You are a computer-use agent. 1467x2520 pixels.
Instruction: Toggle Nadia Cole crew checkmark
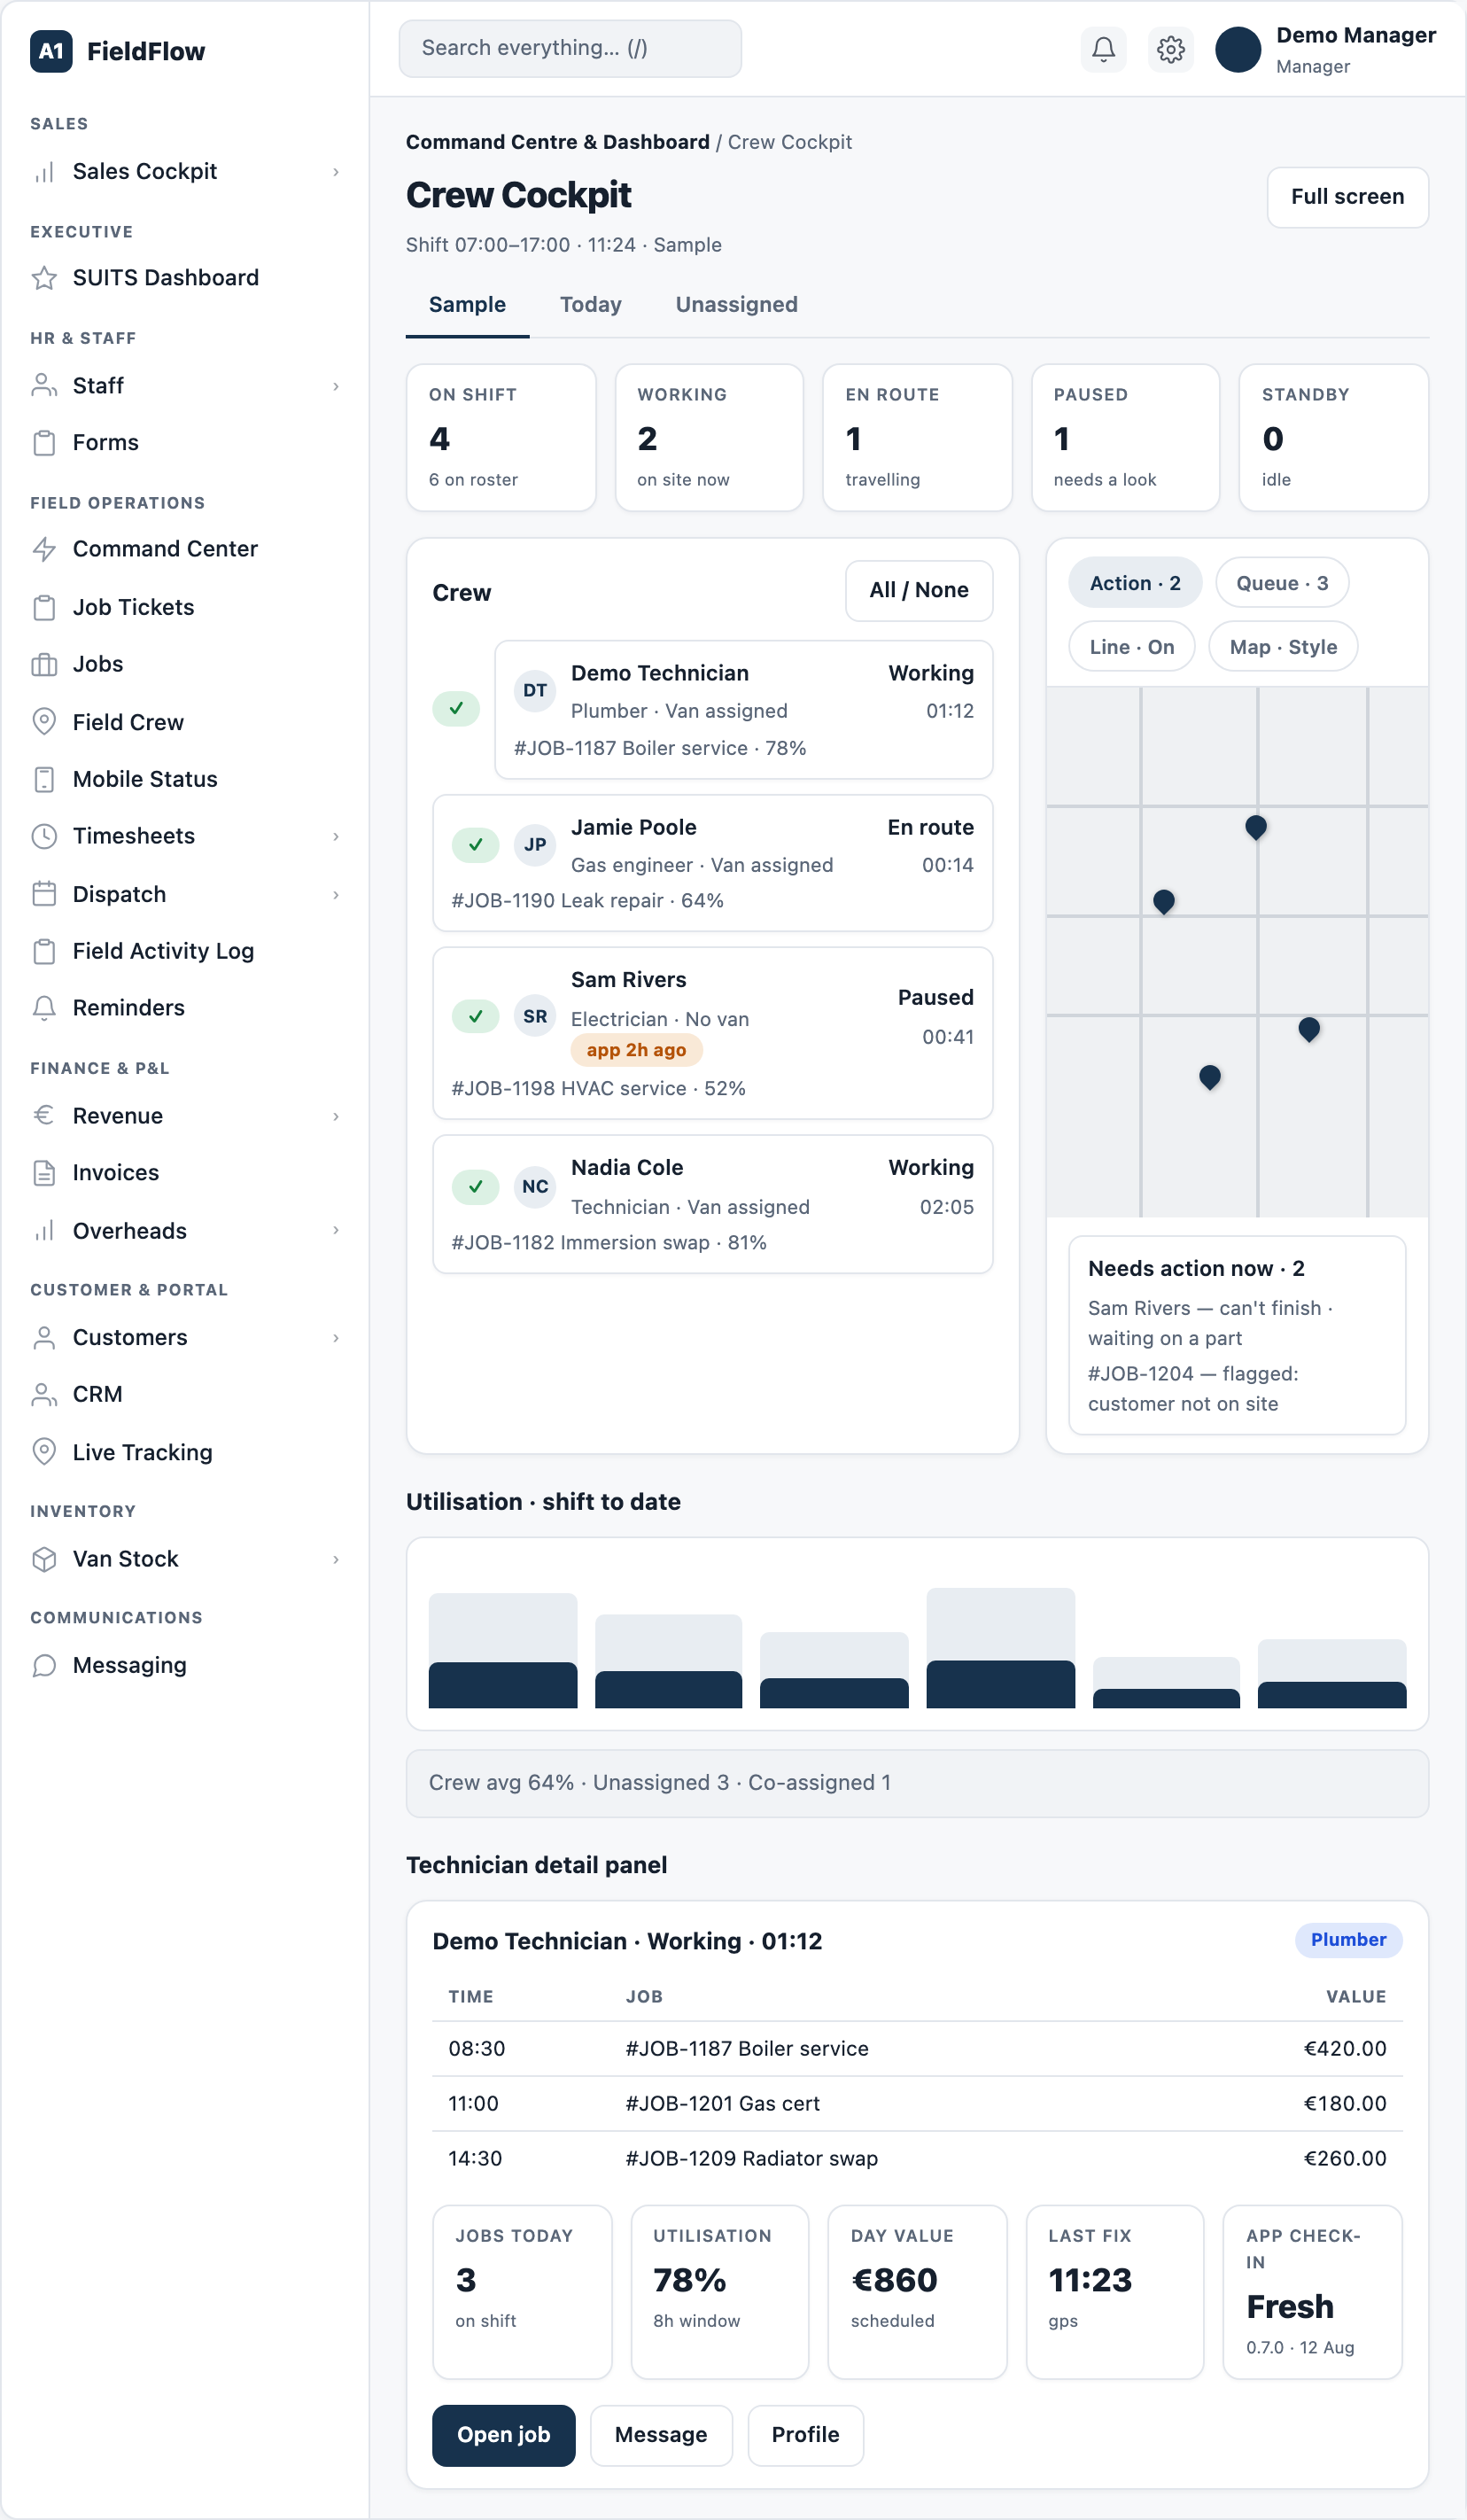(476, 1187)
